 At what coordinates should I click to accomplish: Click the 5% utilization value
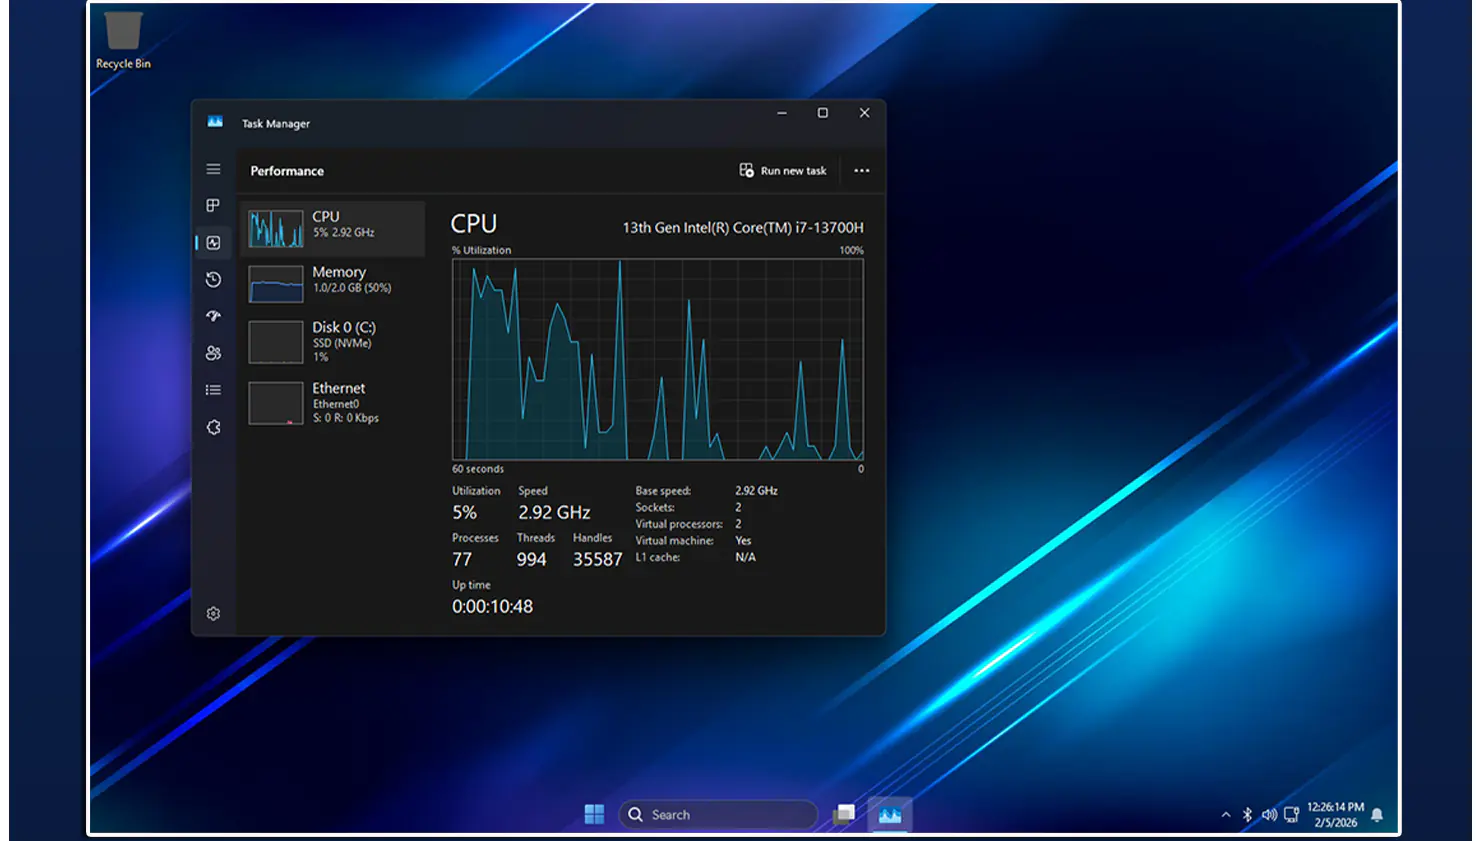(x=464, y=513)
